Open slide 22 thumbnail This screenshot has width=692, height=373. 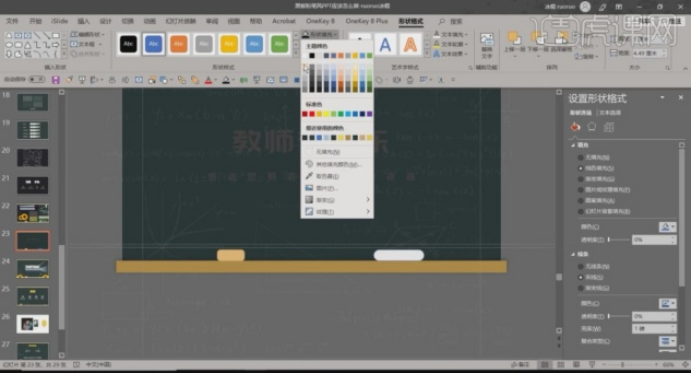coord(33,213)
